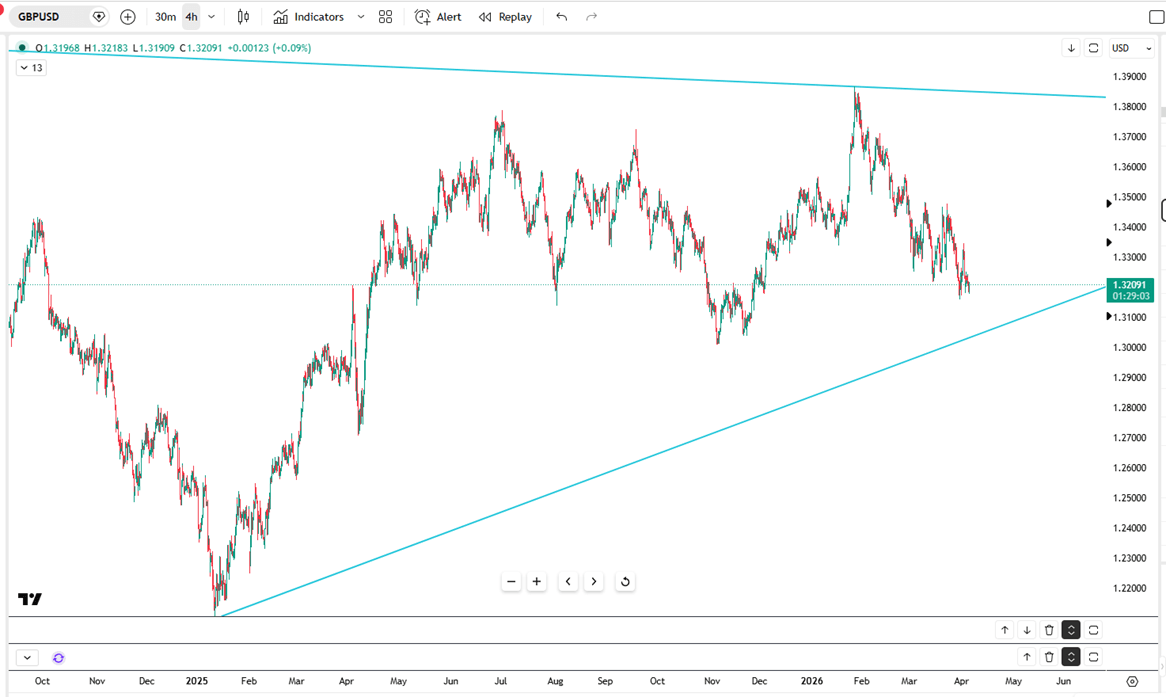The height and width of the screenshot is (697, 1166).
Task: Click the undo arrow in toolbar
Action: [x=561, y=17]
